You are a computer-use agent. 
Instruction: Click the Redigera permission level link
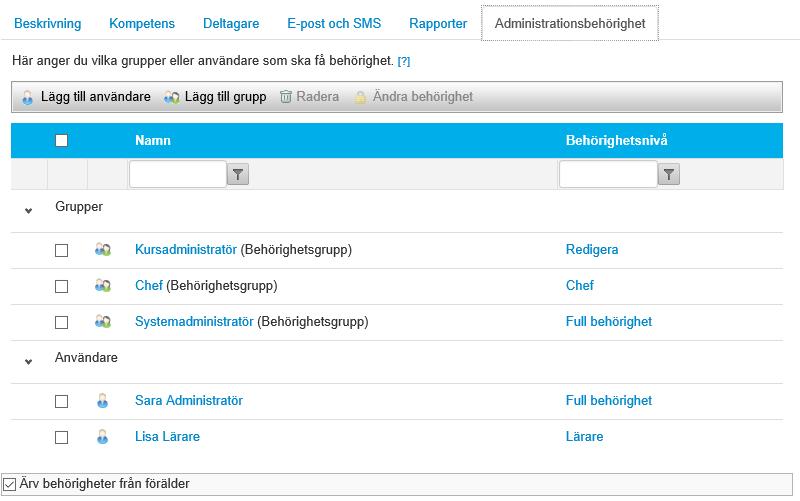pyautogui.click(x=592, y=249)
